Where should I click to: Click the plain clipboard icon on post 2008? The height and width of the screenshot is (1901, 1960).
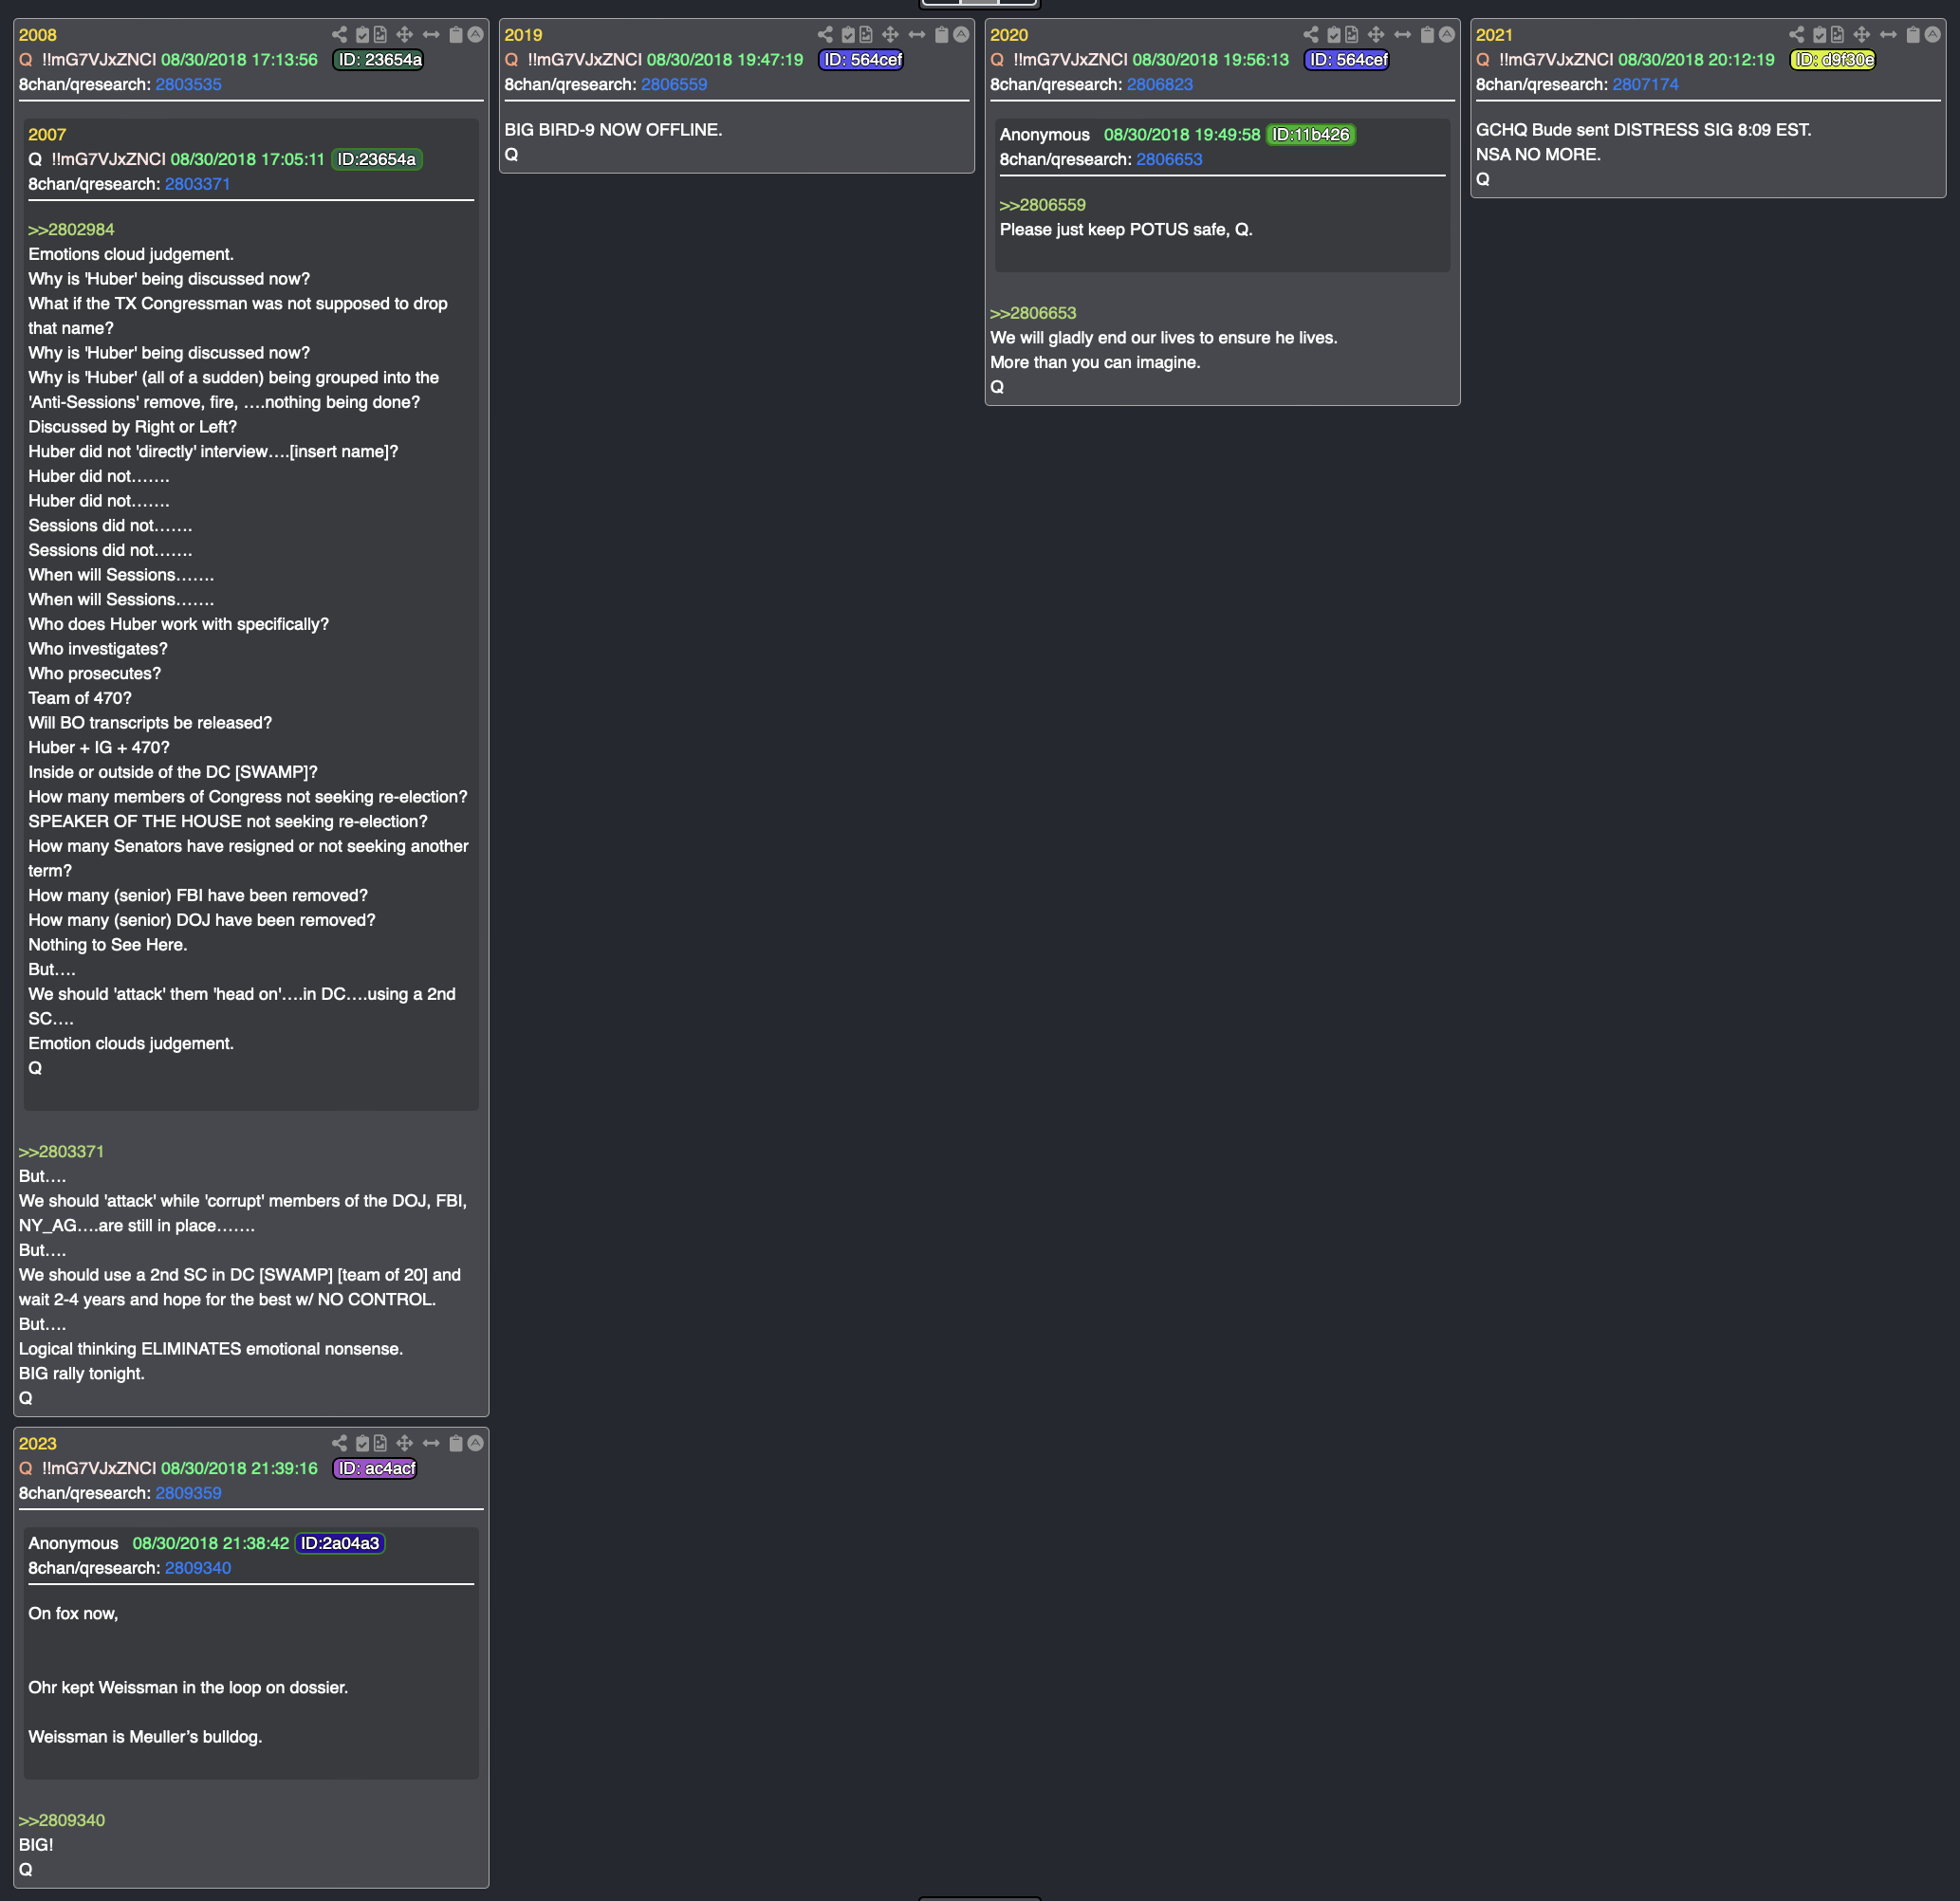pyautogui.click(x=456, y=35)
